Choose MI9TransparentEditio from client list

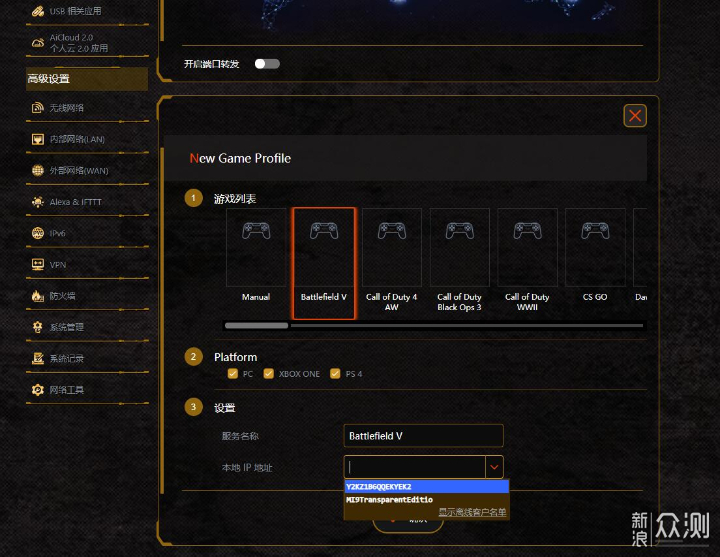click(x=427, y=500)
